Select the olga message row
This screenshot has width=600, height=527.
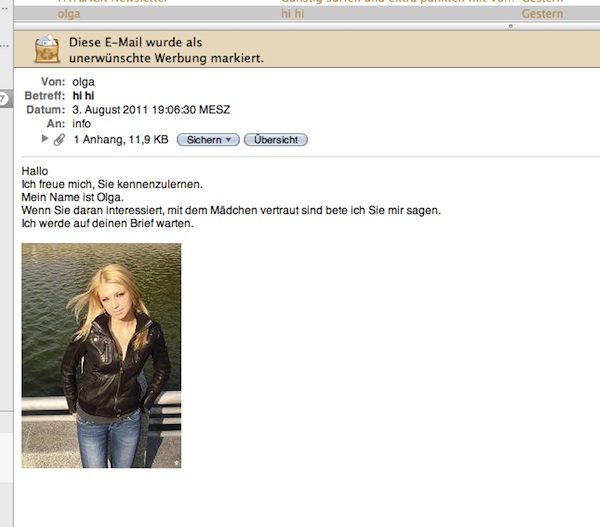[x=307, y=14]
